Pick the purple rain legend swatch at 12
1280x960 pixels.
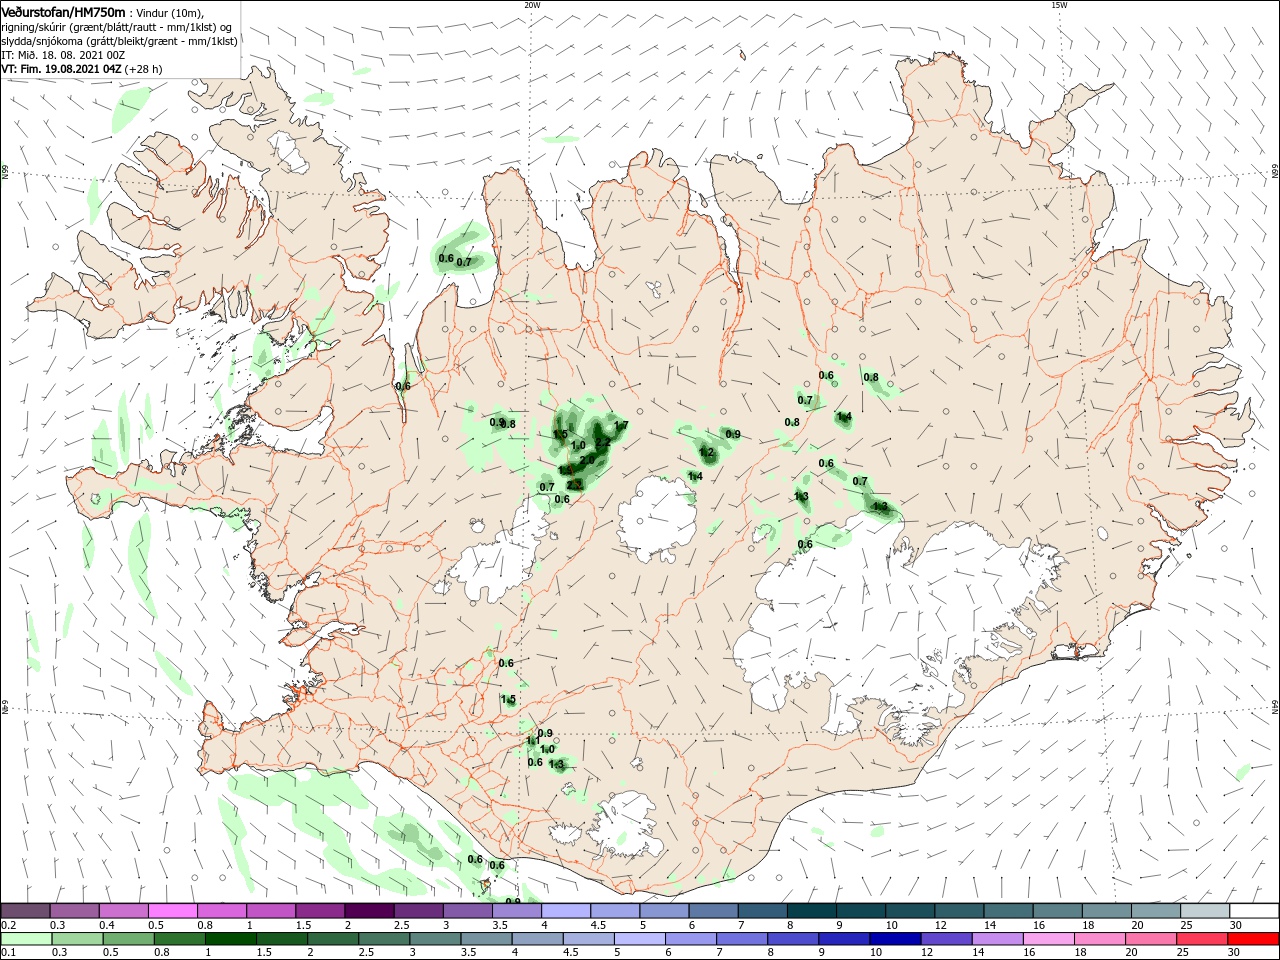(x=948, y=940)
